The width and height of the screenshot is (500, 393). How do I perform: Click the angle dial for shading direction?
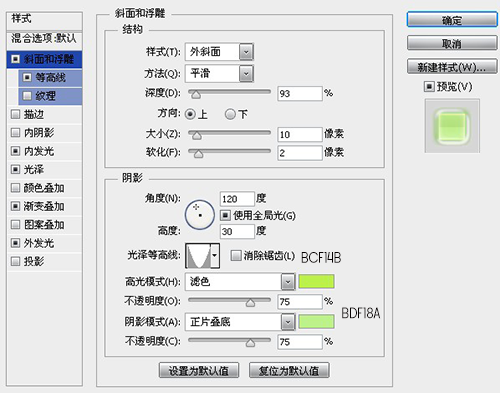click(200, 215)
